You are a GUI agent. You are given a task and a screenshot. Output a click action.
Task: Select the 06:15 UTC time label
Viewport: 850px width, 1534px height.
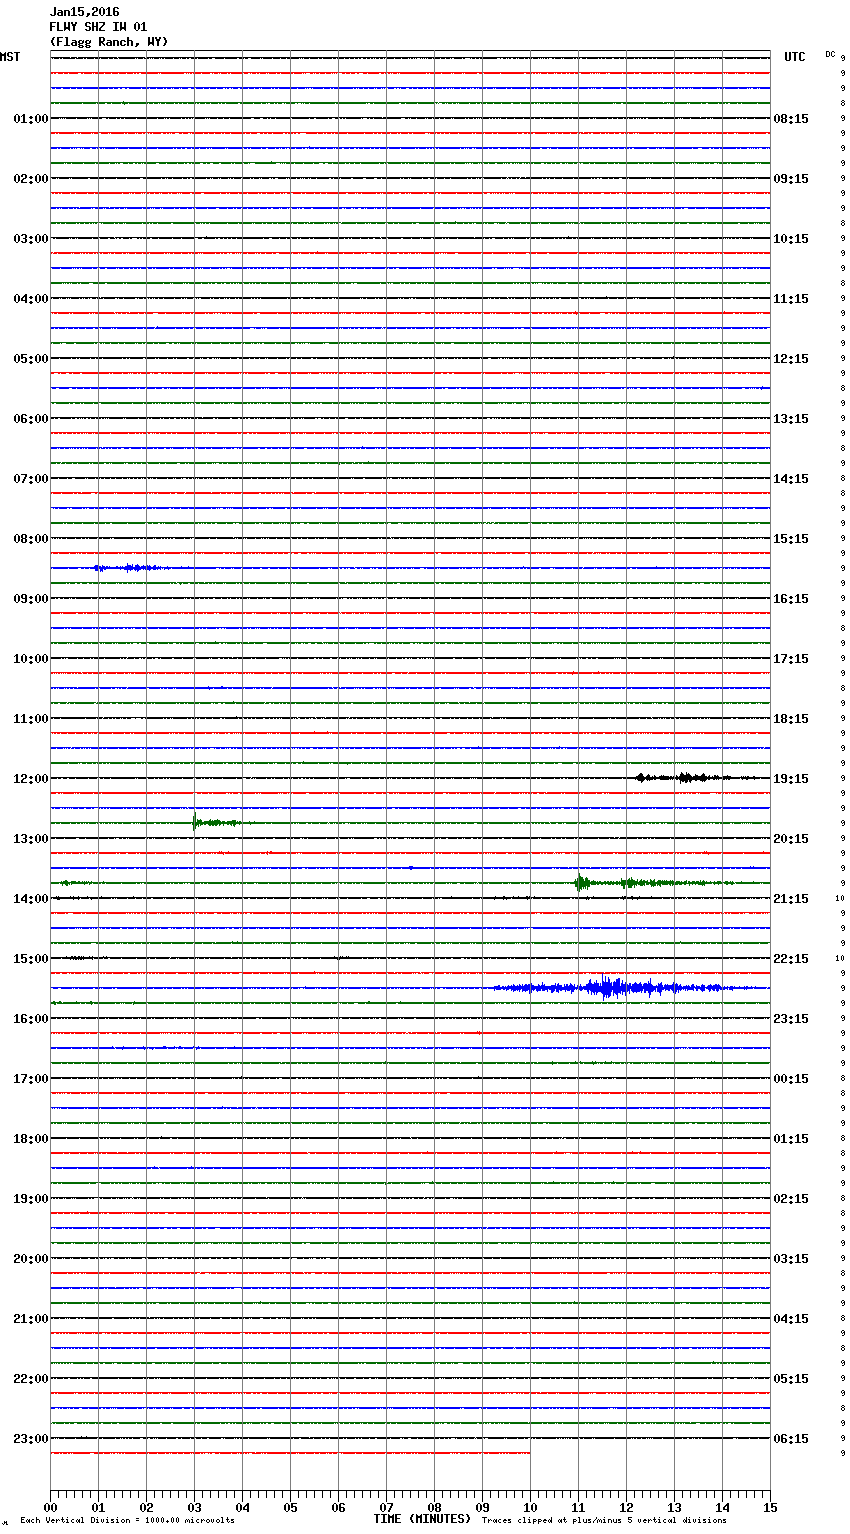(791, 1439)
